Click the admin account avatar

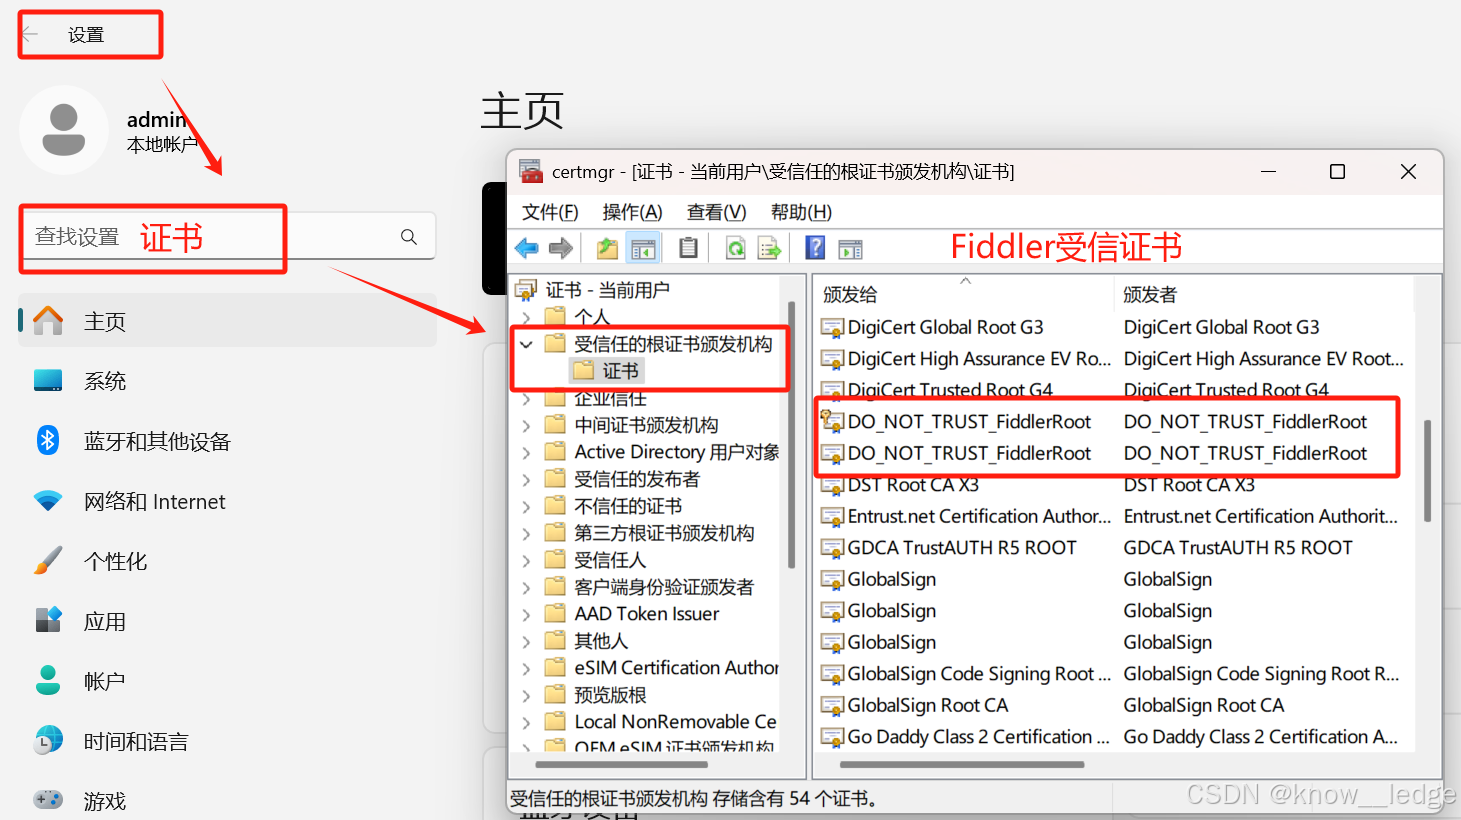click(64, 130)
